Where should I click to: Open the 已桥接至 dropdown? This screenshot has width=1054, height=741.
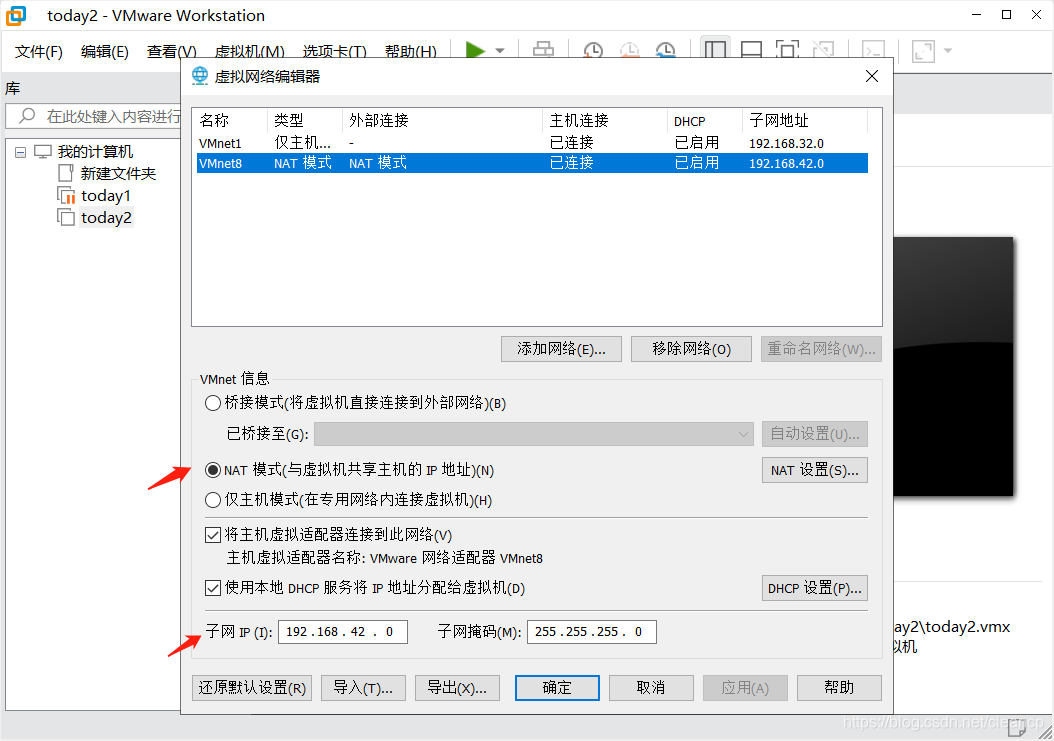pyautogui.click(x=534, y=434)
